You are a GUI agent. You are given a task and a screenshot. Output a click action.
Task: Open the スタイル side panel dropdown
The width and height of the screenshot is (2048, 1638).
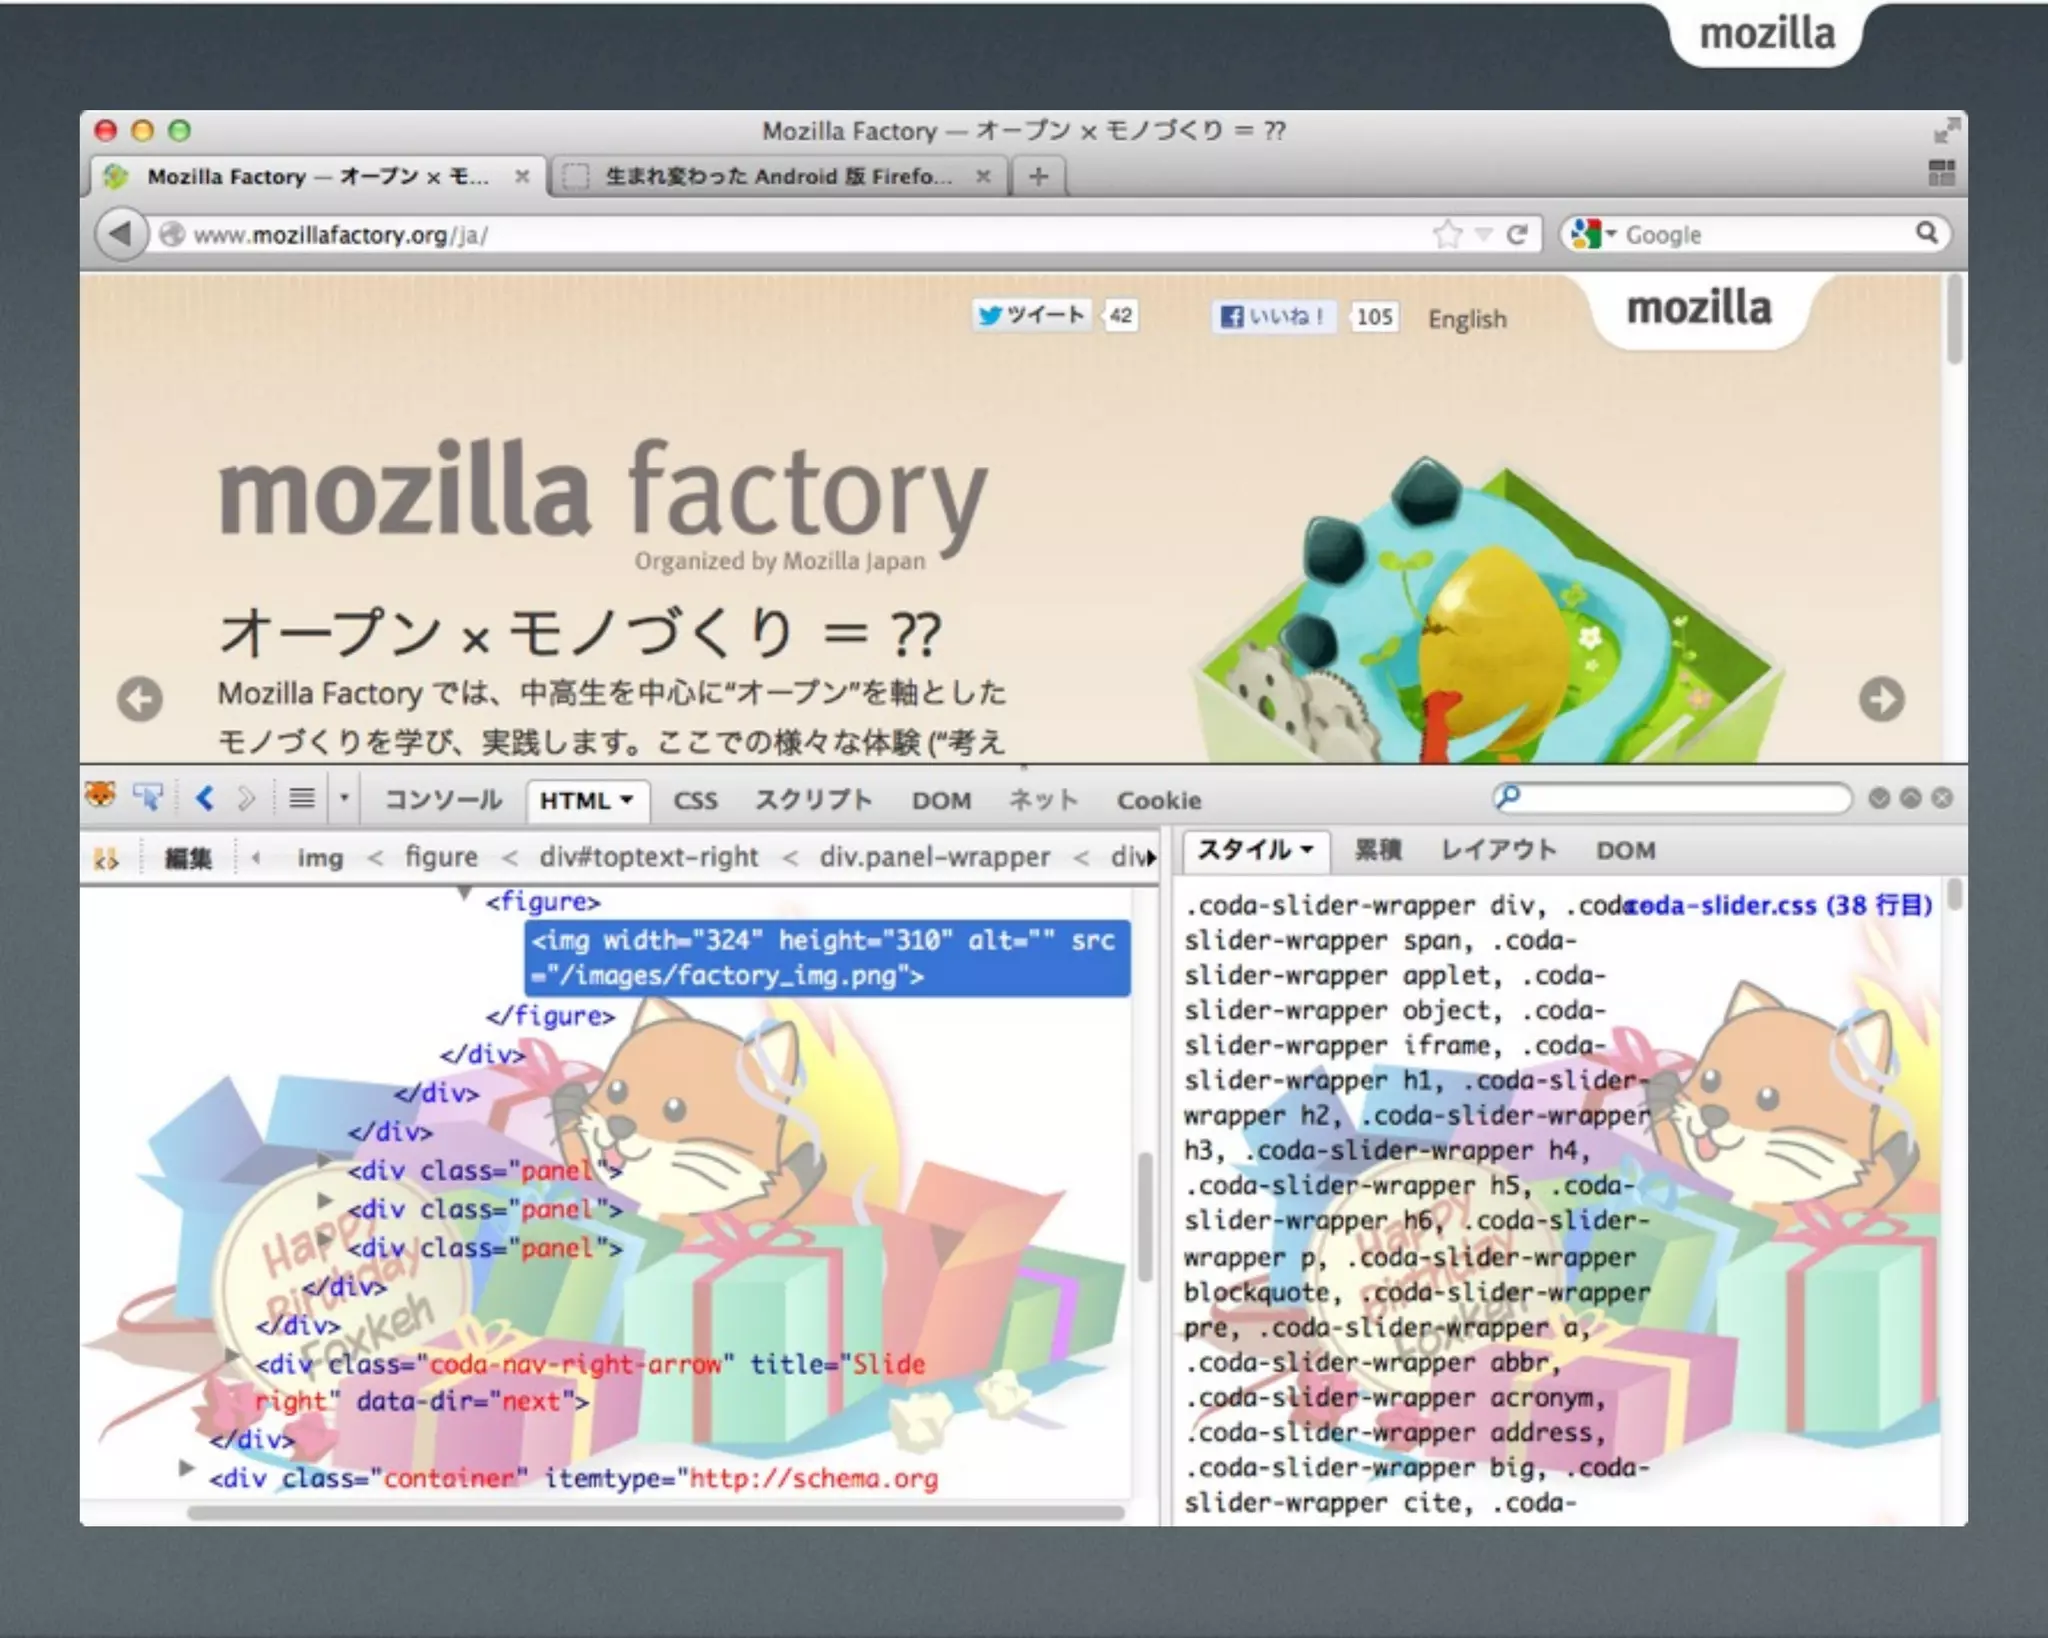(x=1307, y=850)
